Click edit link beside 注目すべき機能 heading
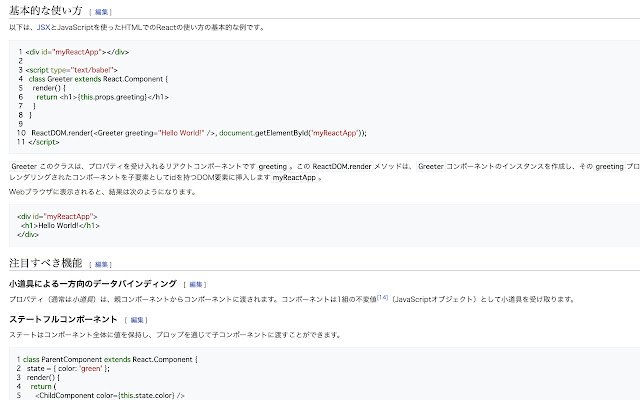Screen dimensions: 640x400 (x=101, y=264)
